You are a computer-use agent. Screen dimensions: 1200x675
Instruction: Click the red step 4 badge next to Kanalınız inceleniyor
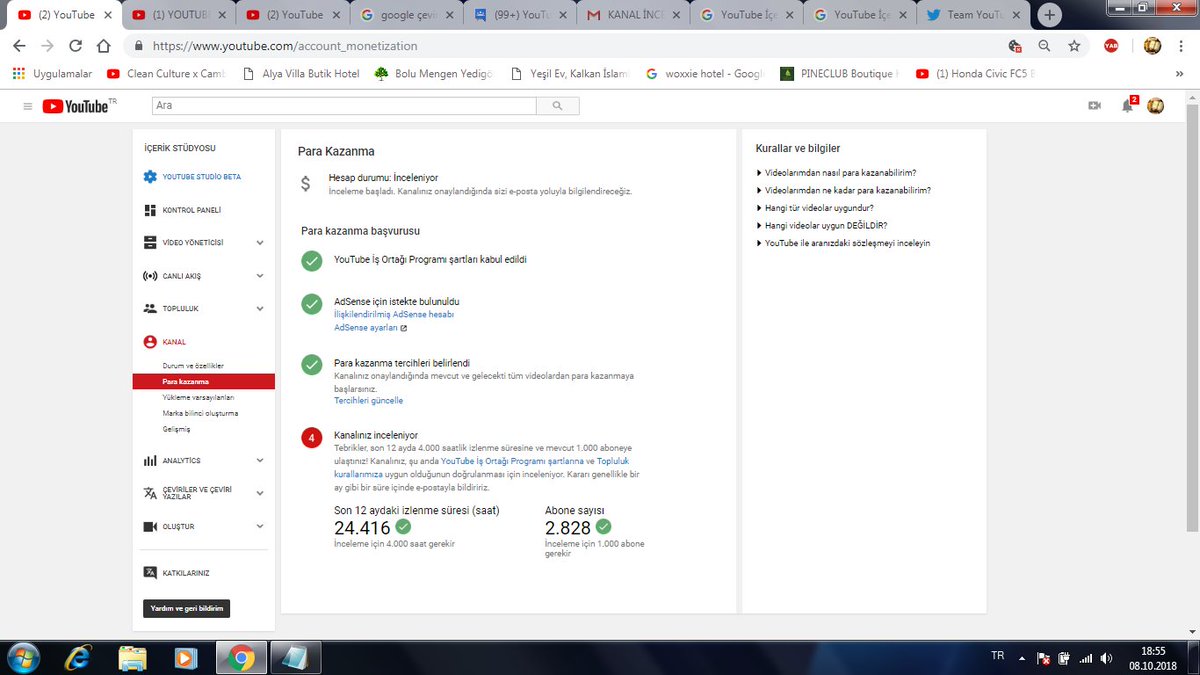(312, 437)
